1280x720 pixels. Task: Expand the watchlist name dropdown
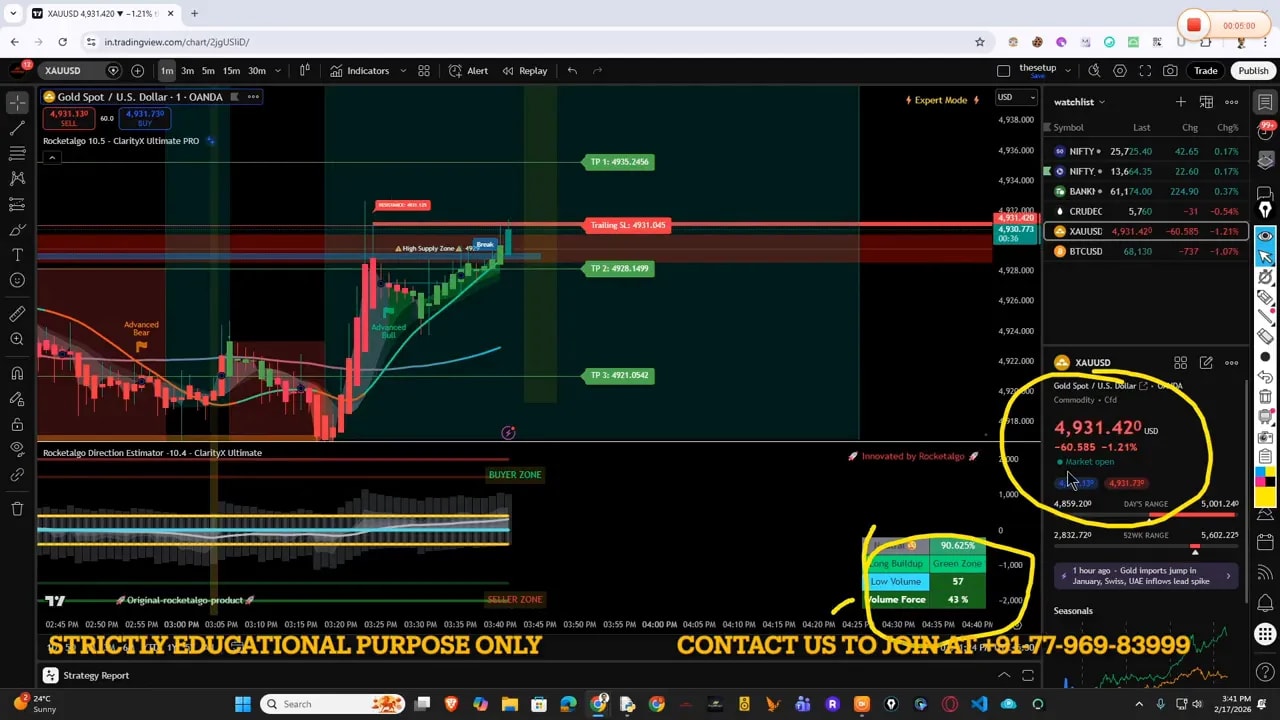pos(1102,102)
